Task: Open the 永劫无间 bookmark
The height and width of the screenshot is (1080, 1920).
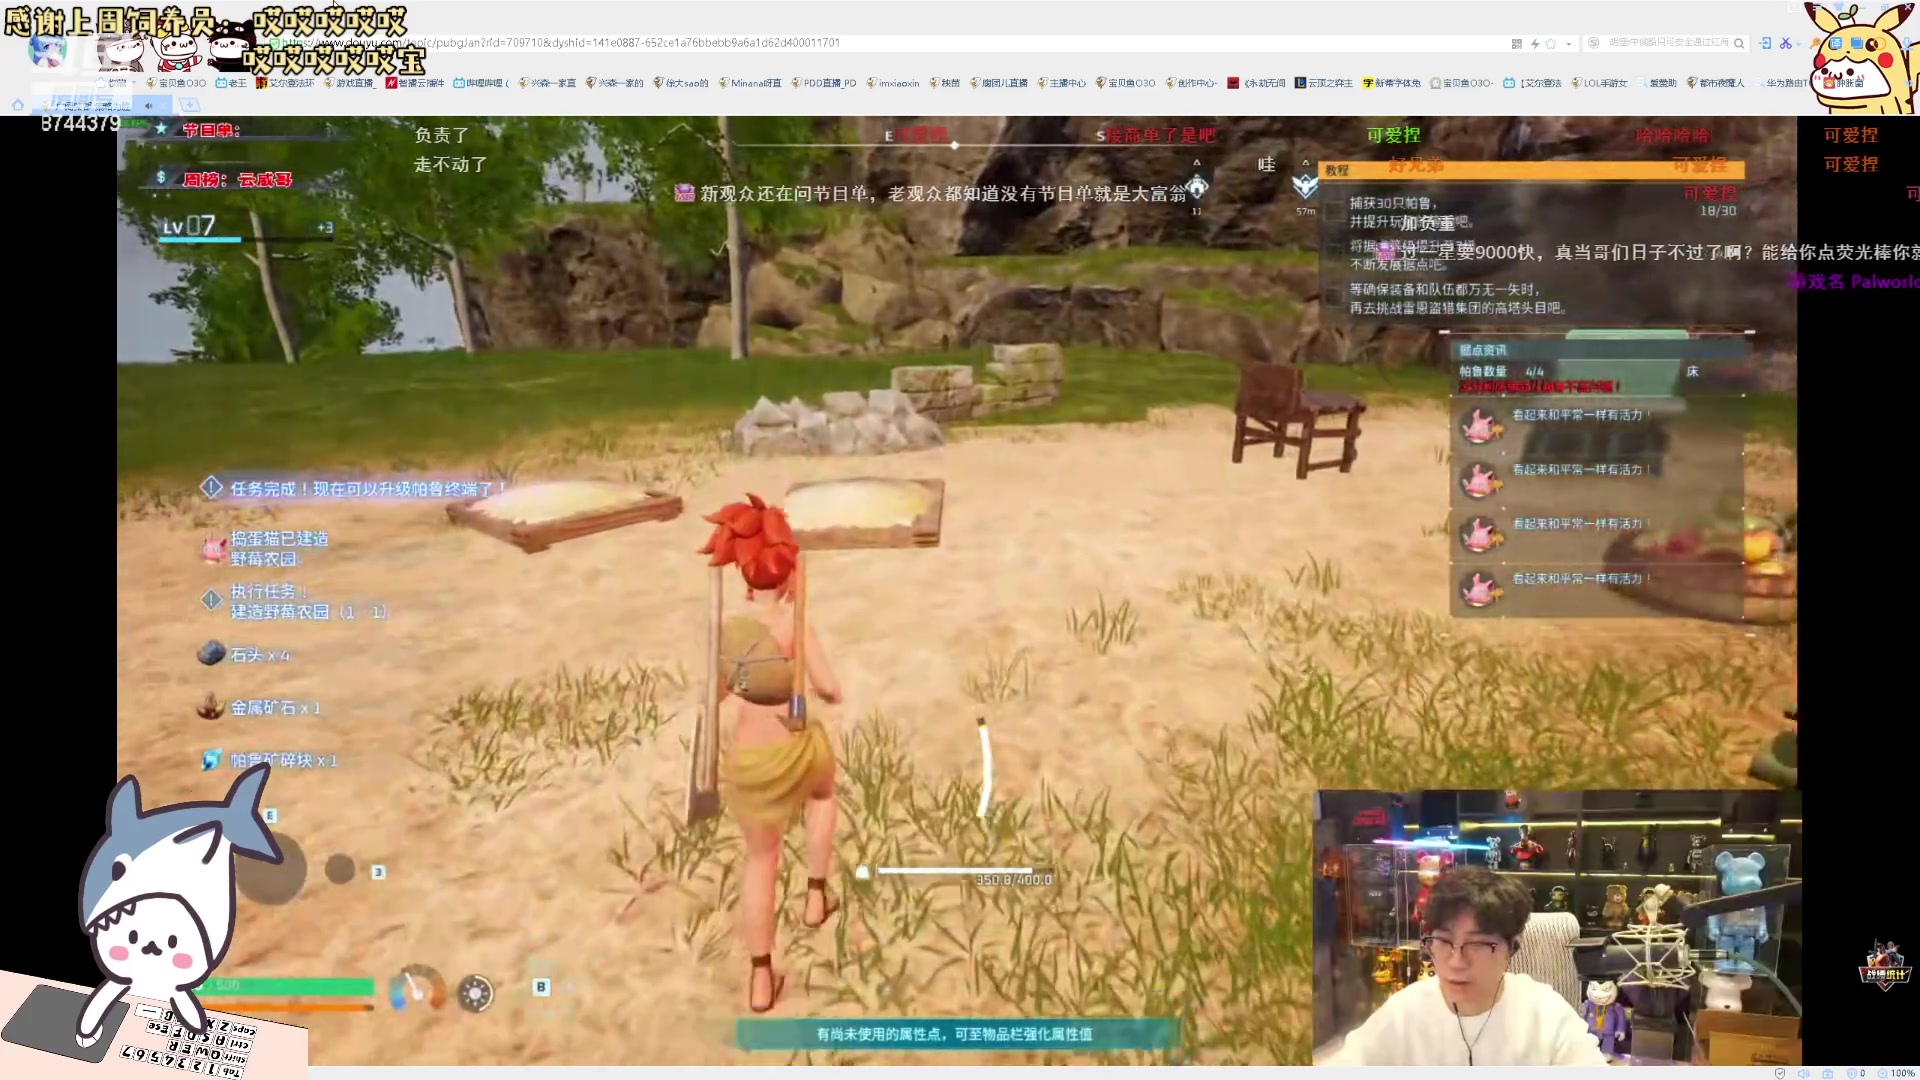Action: tap(1257, 83)
